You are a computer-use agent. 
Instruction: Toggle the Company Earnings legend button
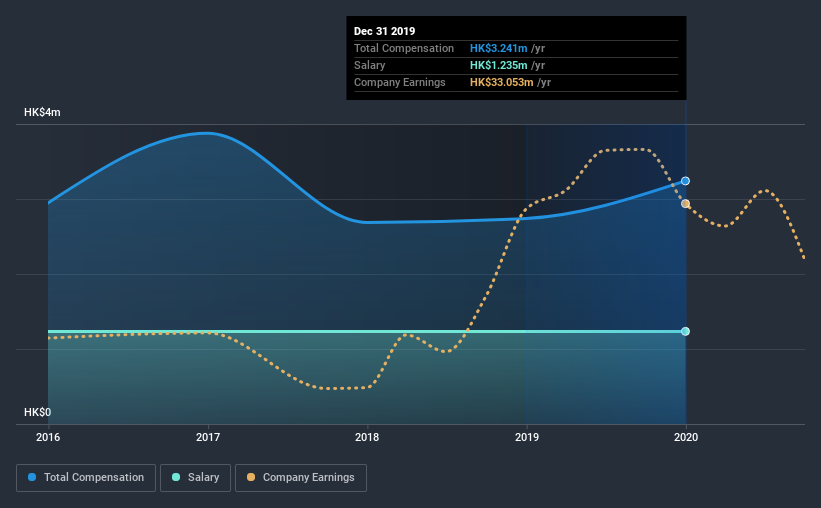(301, 478)
